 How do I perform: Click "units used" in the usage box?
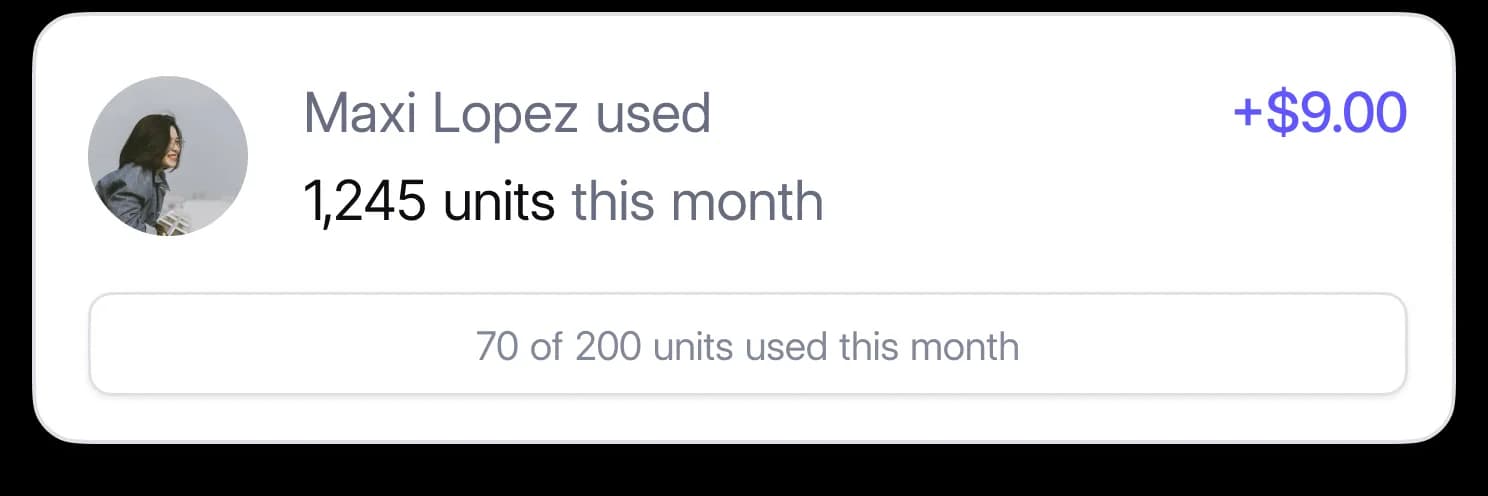point(740,347)
